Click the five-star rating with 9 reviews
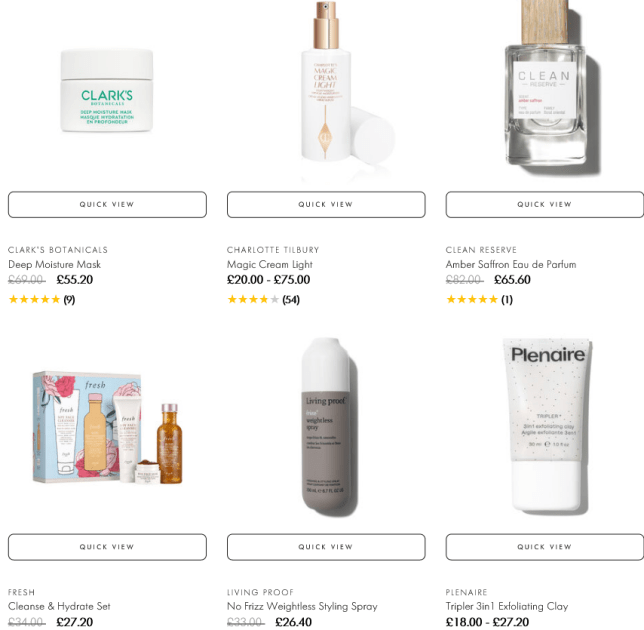 (42, 299)
